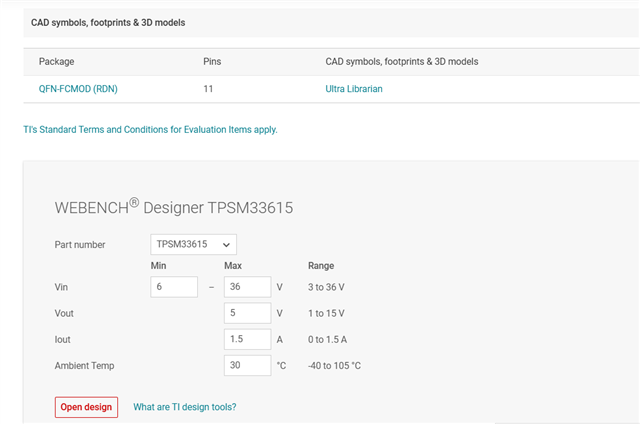
Task: Click the WEBENCH Designer TPSM33615 heading
Action: coord(174,207)
